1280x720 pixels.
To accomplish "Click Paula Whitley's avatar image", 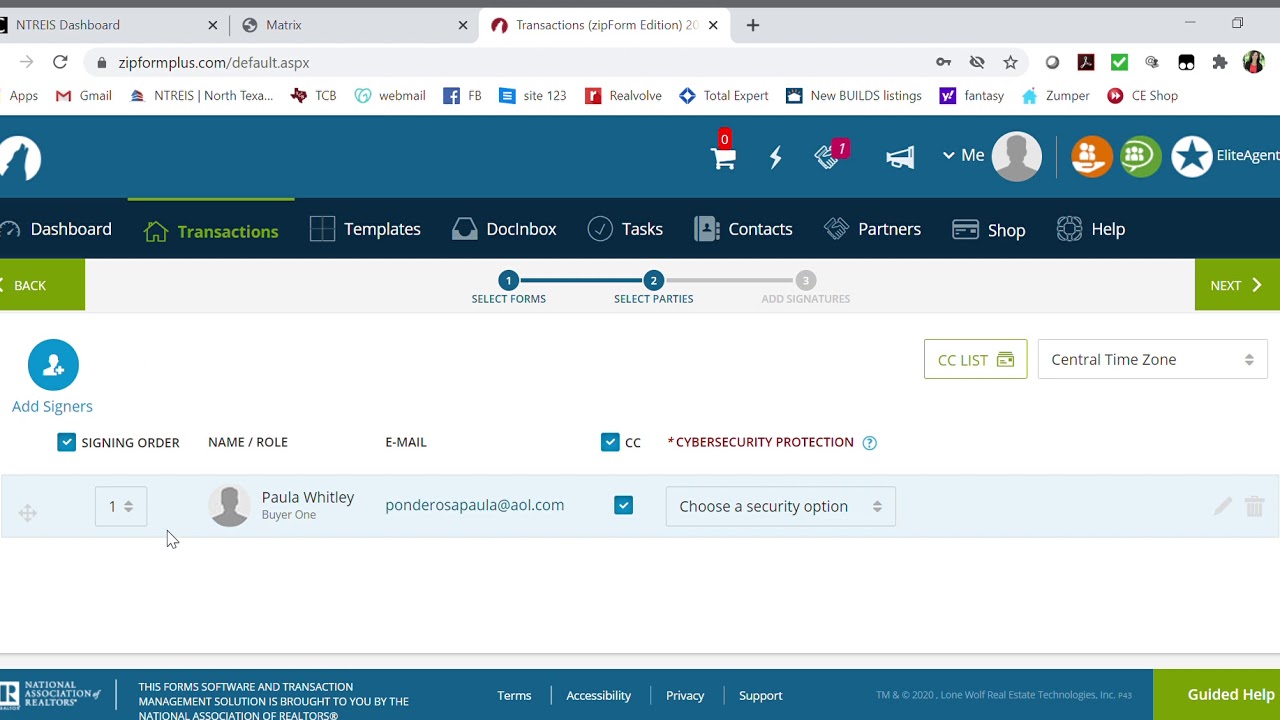I will click(229, 506).
